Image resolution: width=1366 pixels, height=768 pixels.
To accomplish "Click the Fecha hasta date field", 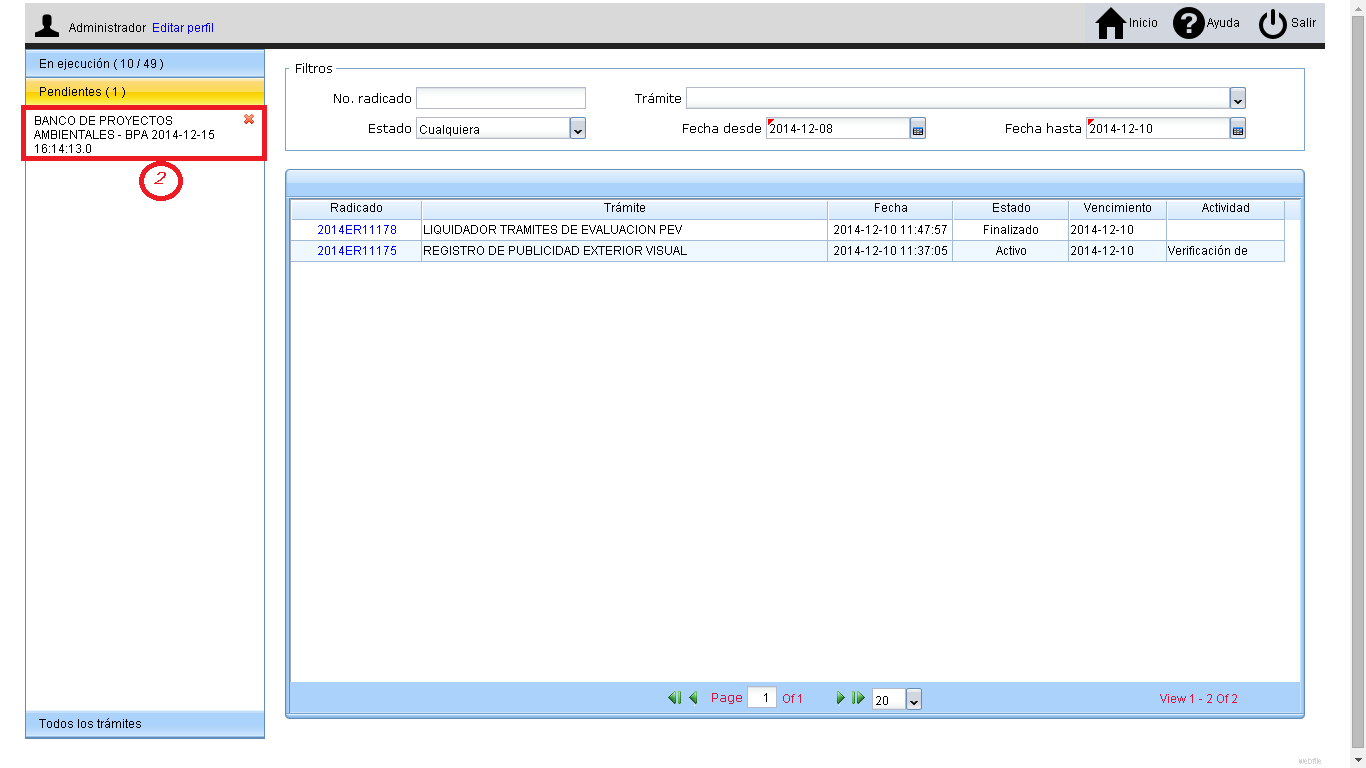I will [x=1158, y=129].
